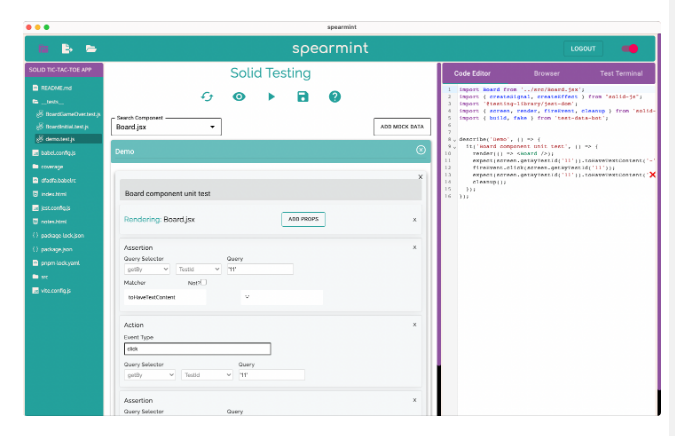Check the Not? checkbox in Assertion
The width and height of the screenshot is (675, 436).
tap(204, 282)
